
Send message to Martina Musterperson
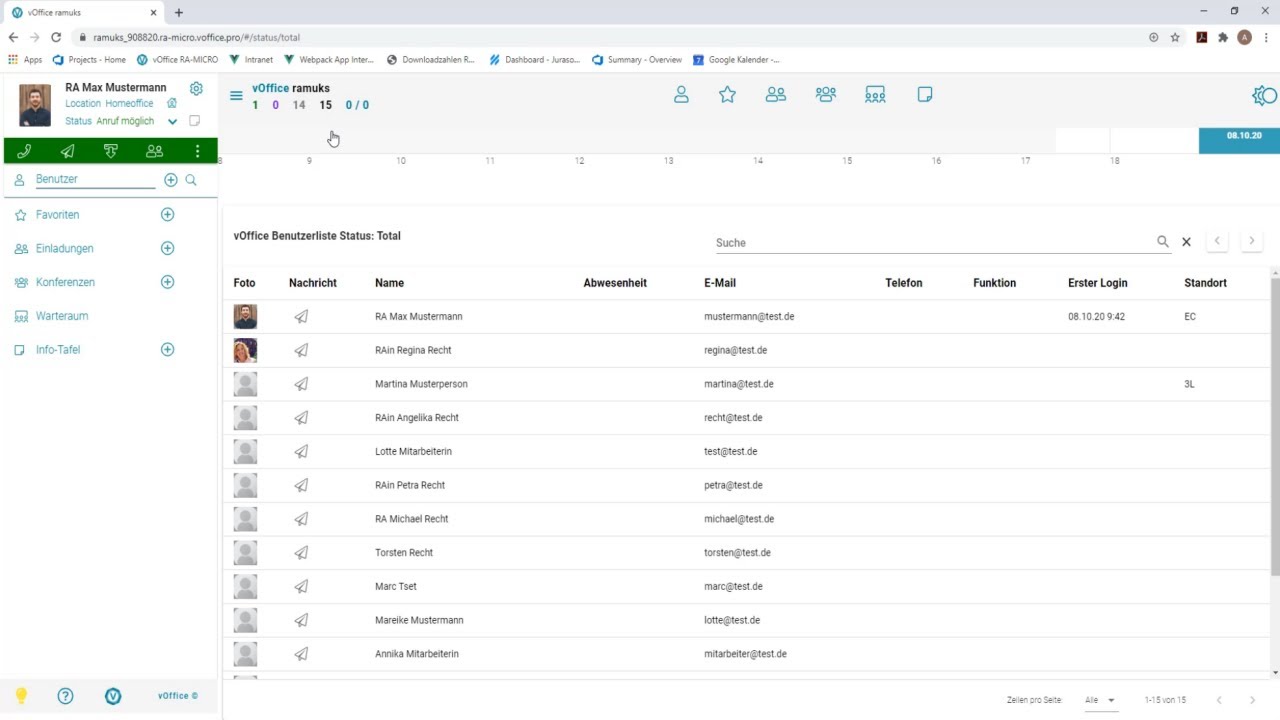[301, 384]
